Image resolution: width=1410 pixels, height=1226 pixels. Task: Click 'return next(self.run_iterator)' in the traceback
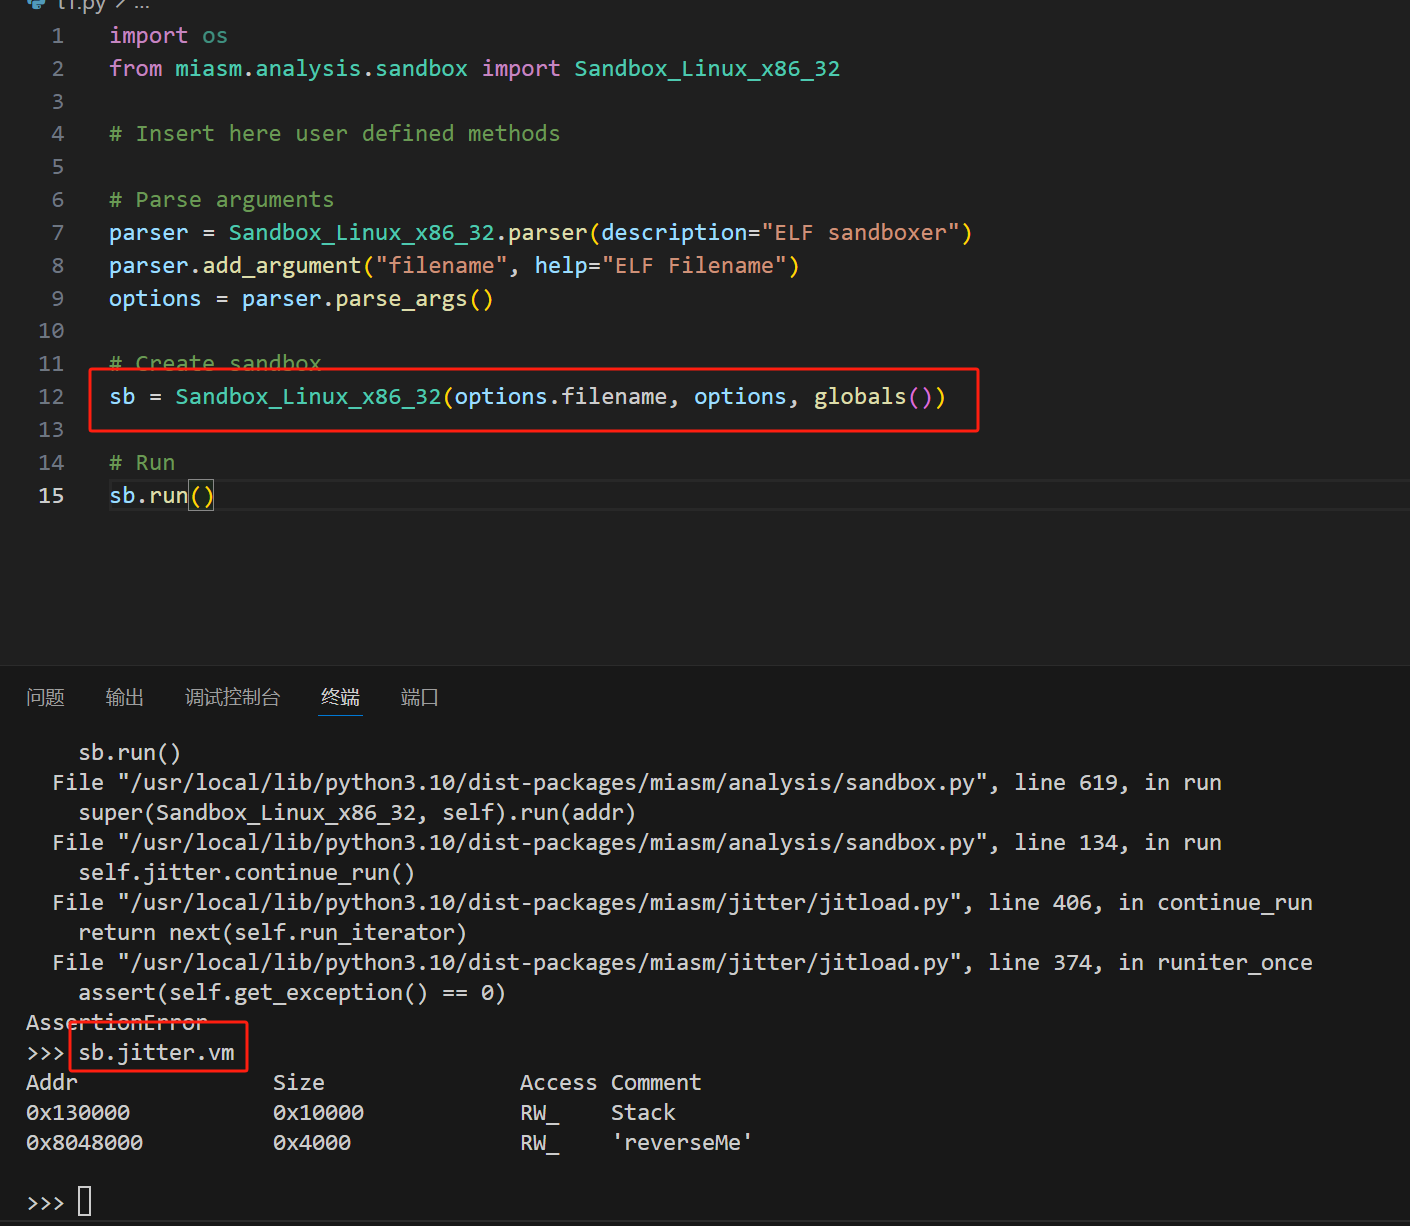pyautogui.click(x=273, y=933)
